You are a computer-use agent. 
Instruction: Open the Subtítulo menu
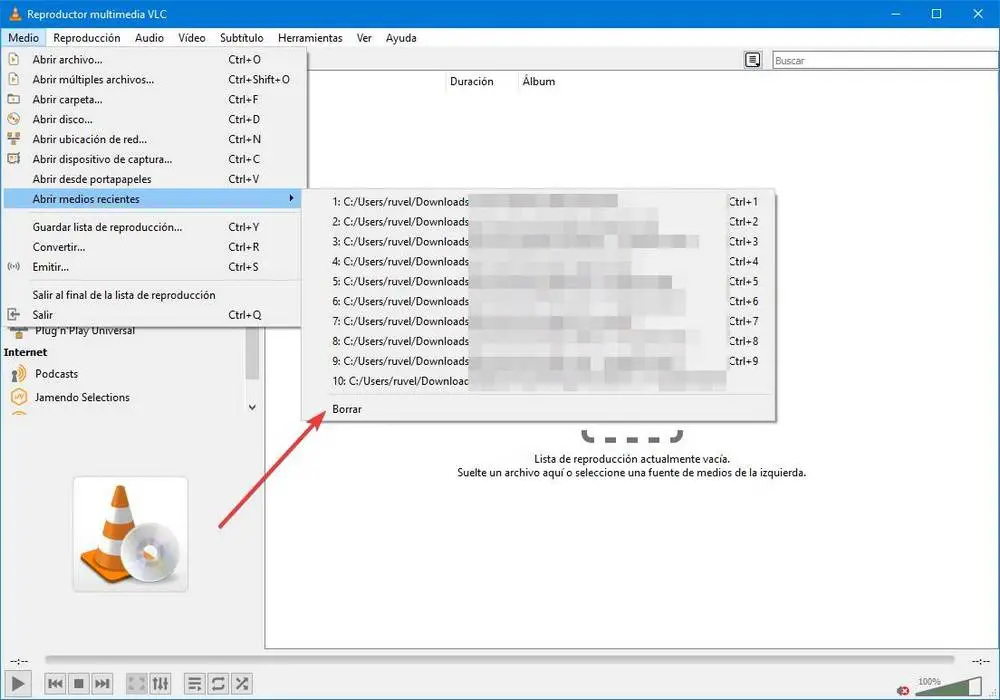pos(242,38)
